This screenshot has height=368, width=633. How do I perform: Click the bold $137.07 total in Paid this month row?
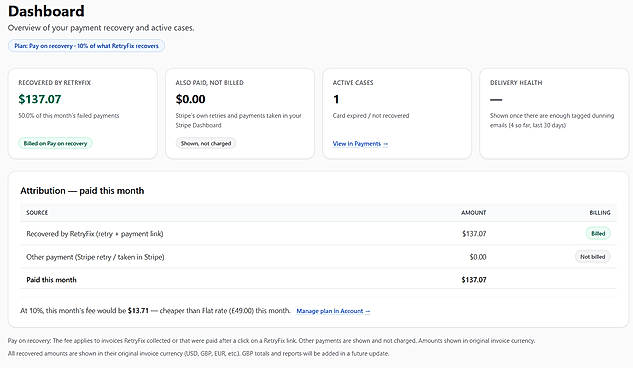tap(474, 280)
